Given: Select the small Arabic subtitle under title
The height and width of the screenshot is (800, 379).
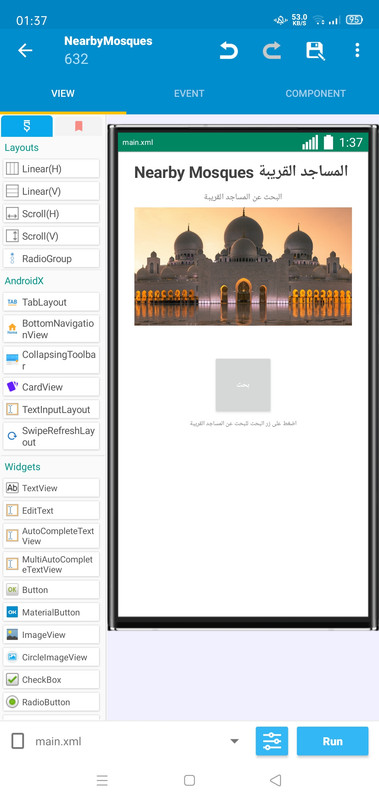Looking at the screenshot, I should (x=243, y=197).
